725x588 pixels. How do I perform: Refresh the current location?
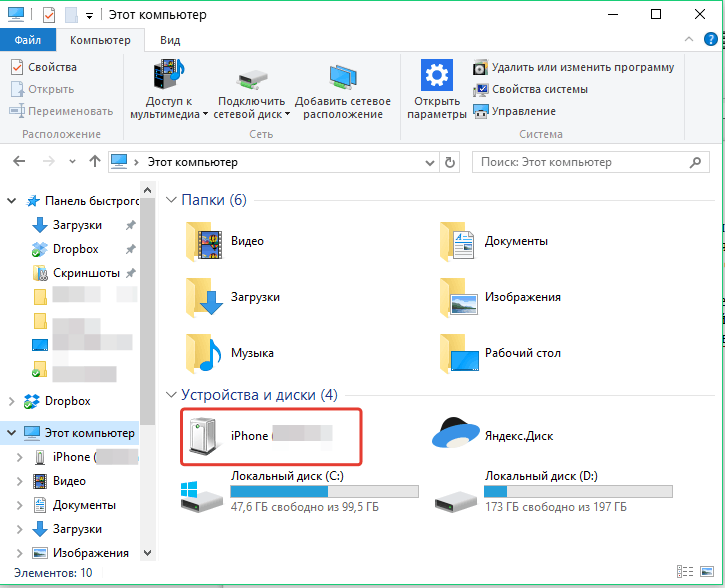coord(449,163)
